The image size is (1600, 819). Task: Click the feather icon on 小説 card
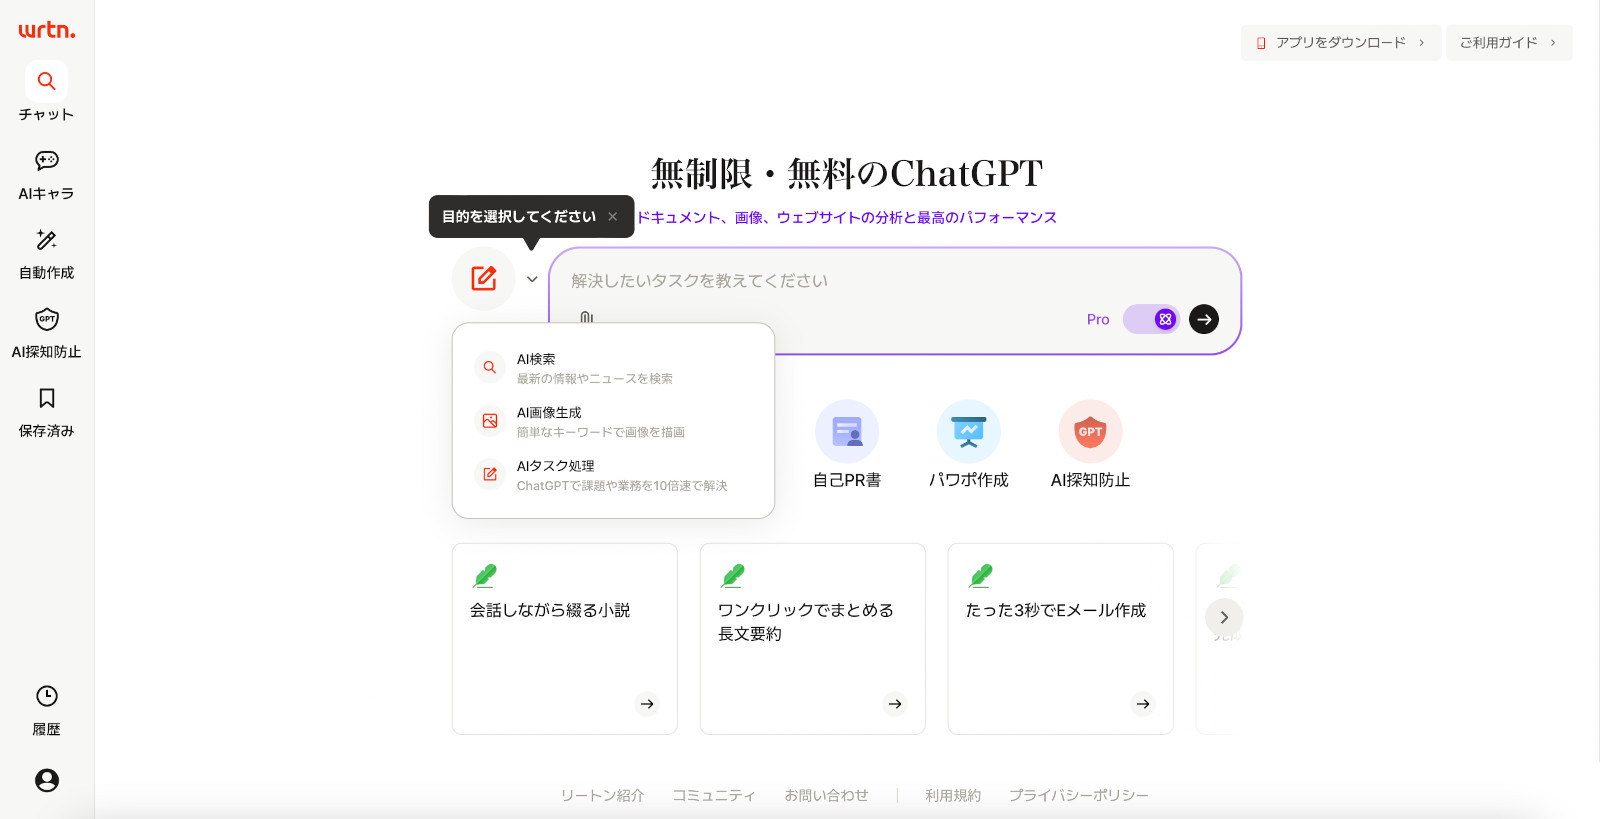tap(485, 575)
